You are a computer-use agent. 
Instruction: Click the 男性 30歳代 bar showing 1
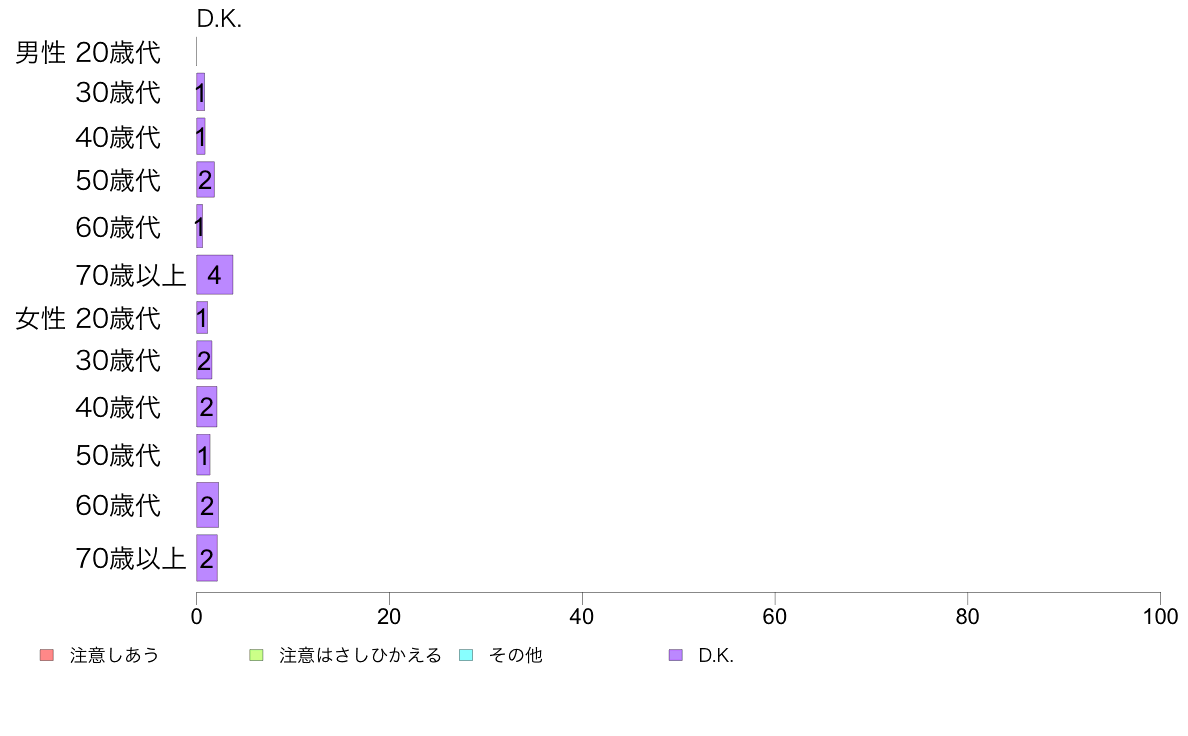click(200, 92)
